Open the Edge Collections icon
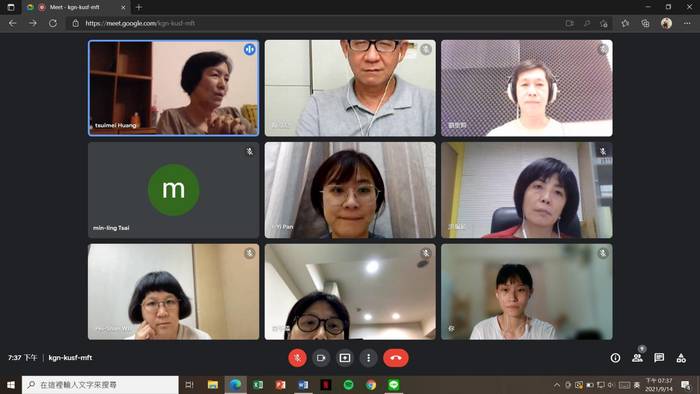Image resolution: width=700 pixels, height=394 pixels. [x=645, y=23]
